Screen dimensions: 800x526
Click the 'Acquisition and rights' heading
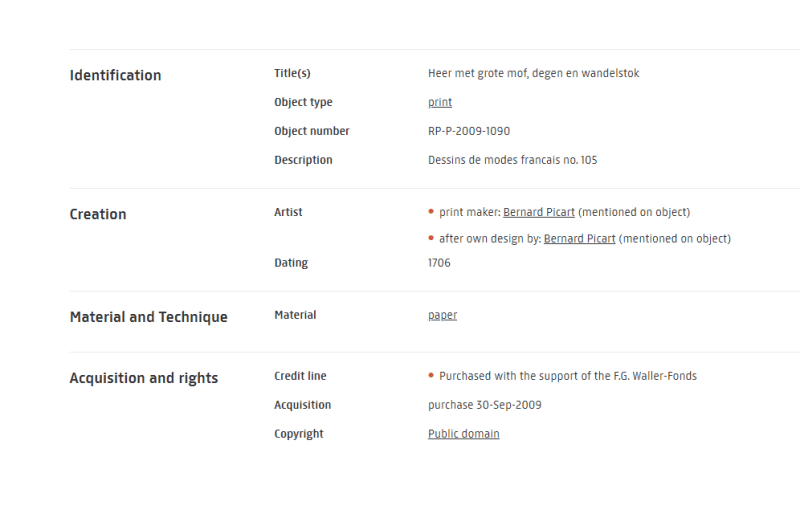point(144,378)
